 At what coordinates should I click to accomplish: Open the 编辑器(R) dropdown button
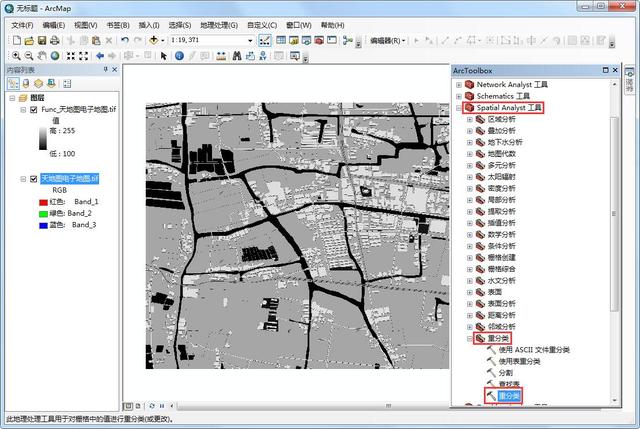(x=387, y=40)
